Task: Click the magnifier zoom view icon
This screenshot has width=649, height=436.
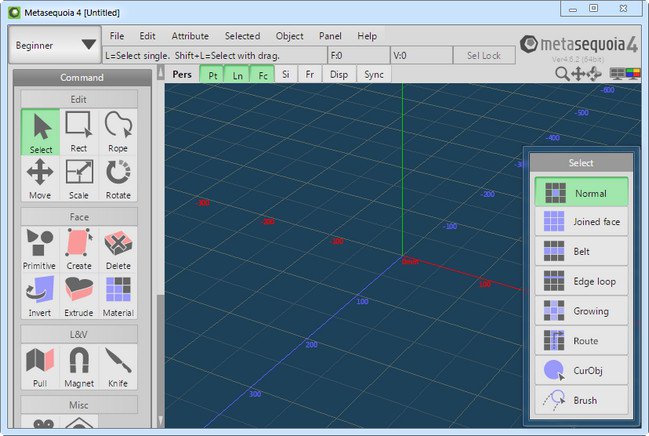Action: (562, 74)
